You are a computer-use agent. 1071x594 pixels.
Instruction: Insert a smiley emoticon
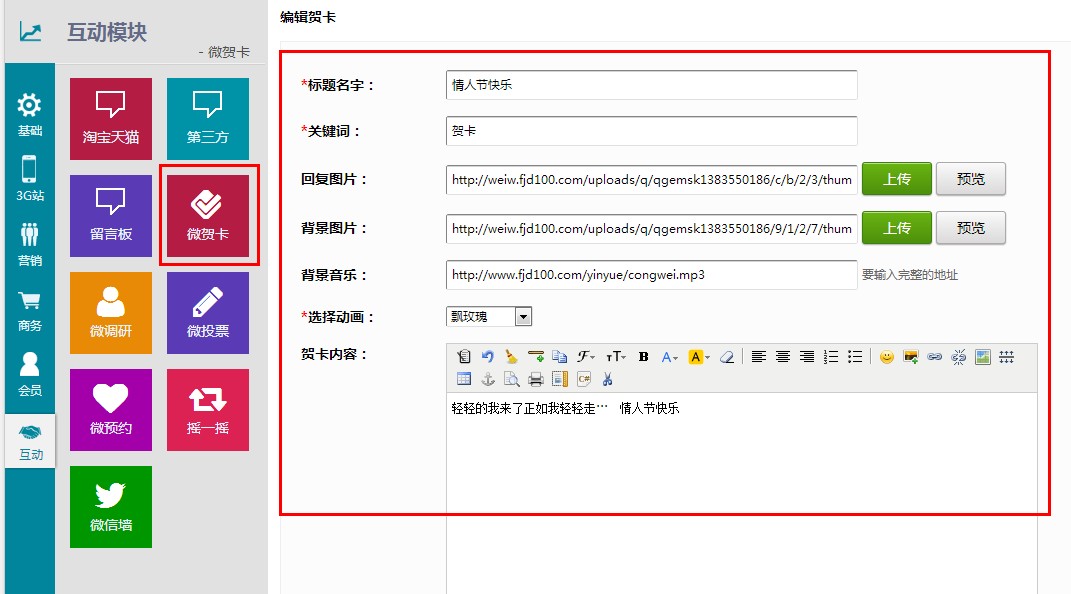tap(887, 356)
